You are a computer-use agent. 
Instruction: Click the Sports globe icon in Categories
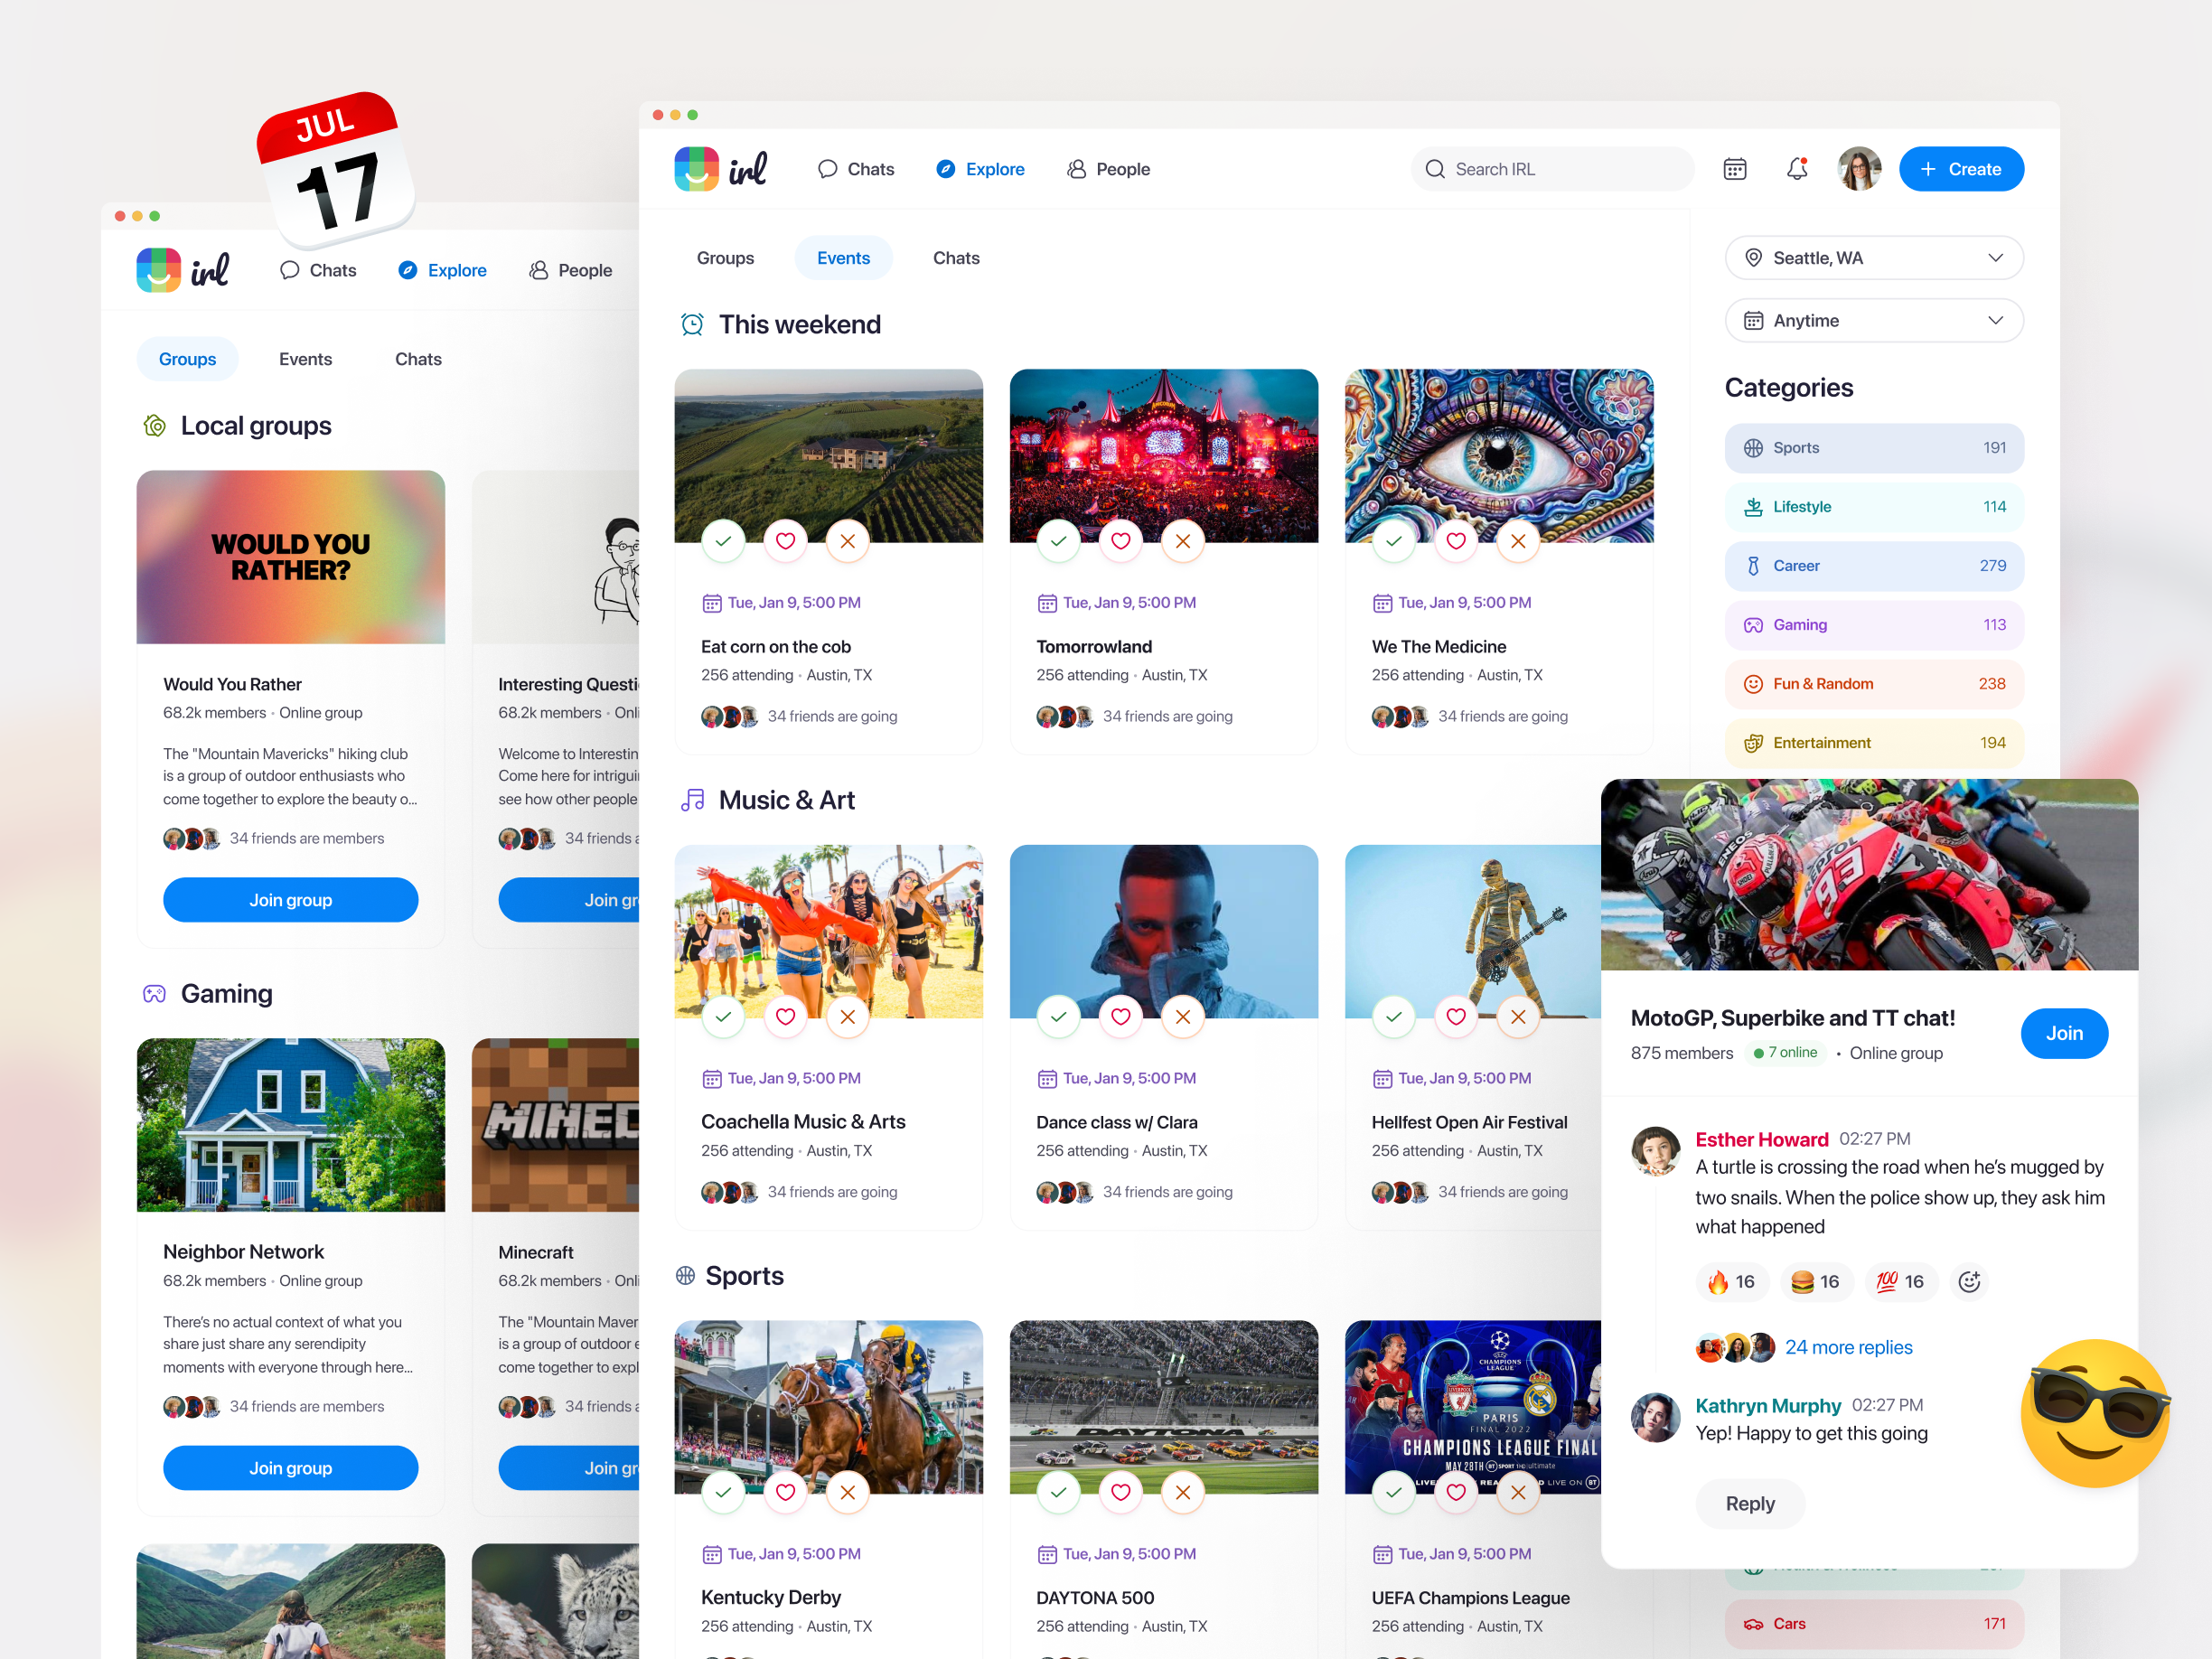coord(1753,447)
